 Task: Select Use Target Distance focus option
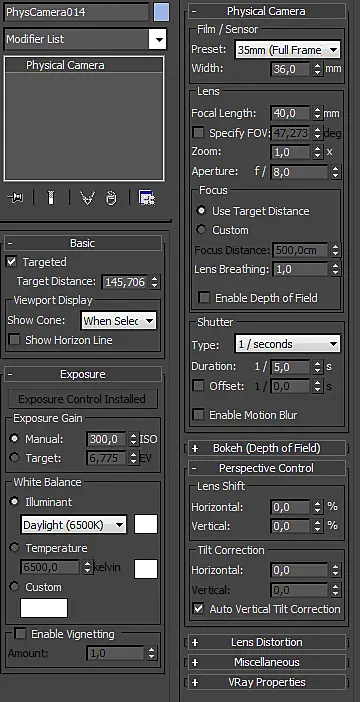201,210
